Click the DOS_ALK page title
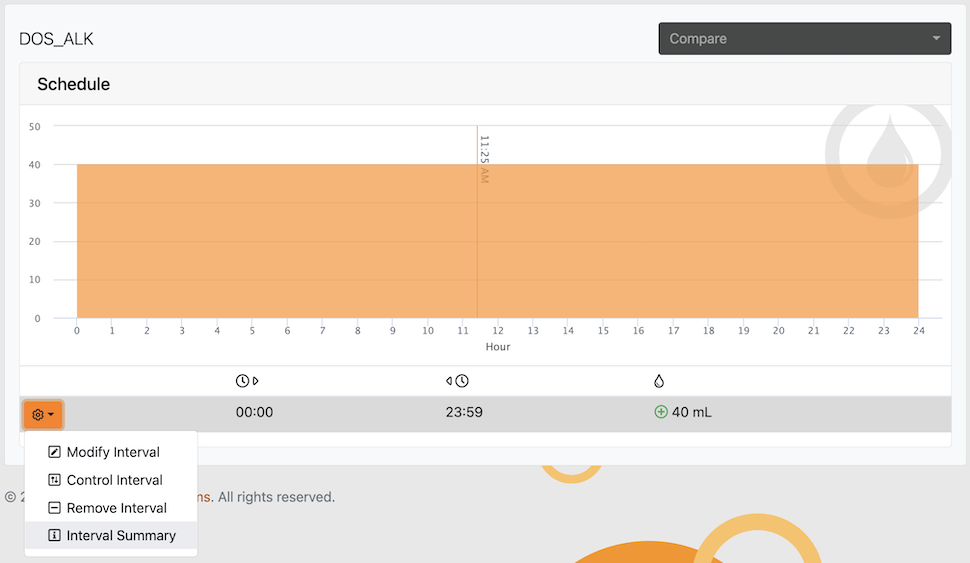Image resolution: width=970 pixels, height=563 pixels. (56, 39)
